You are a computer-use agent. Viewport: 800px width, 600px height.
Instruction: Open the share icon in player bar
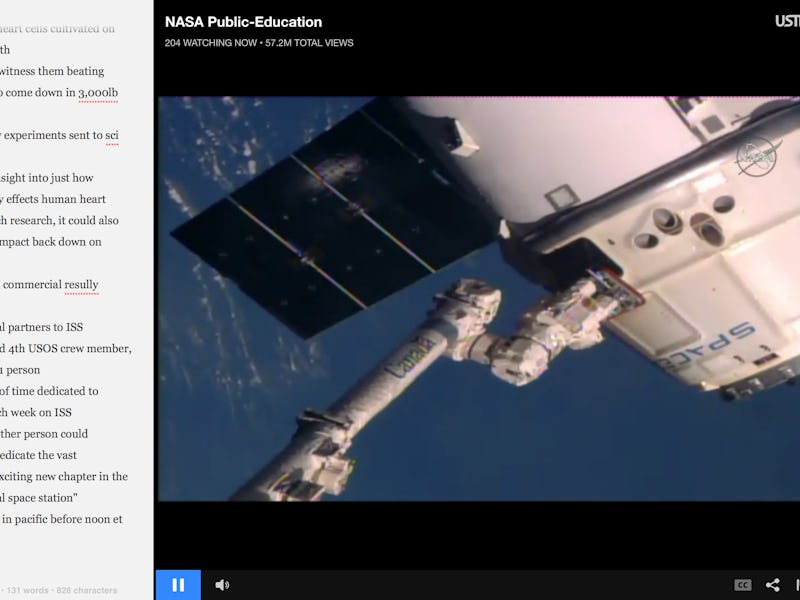[x=773, y=585]
